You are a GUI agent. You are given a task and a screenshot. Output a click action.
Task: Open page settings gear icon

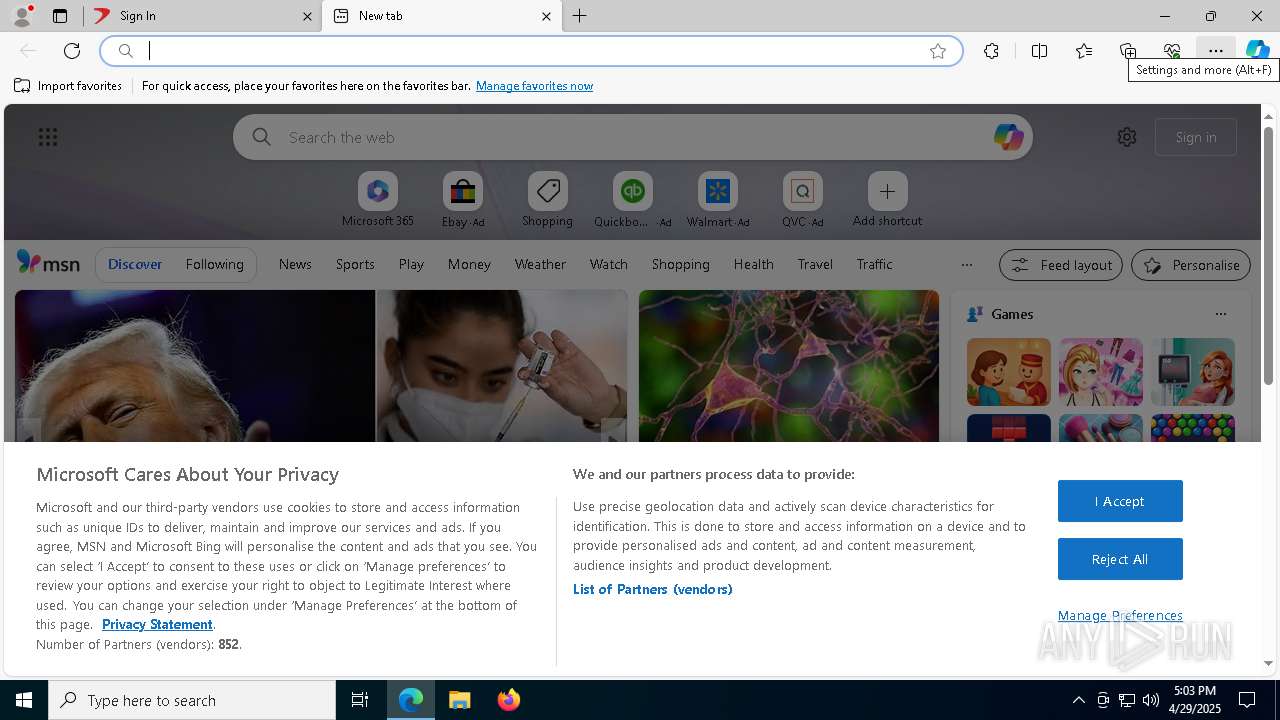click(x=1127, y=137)
